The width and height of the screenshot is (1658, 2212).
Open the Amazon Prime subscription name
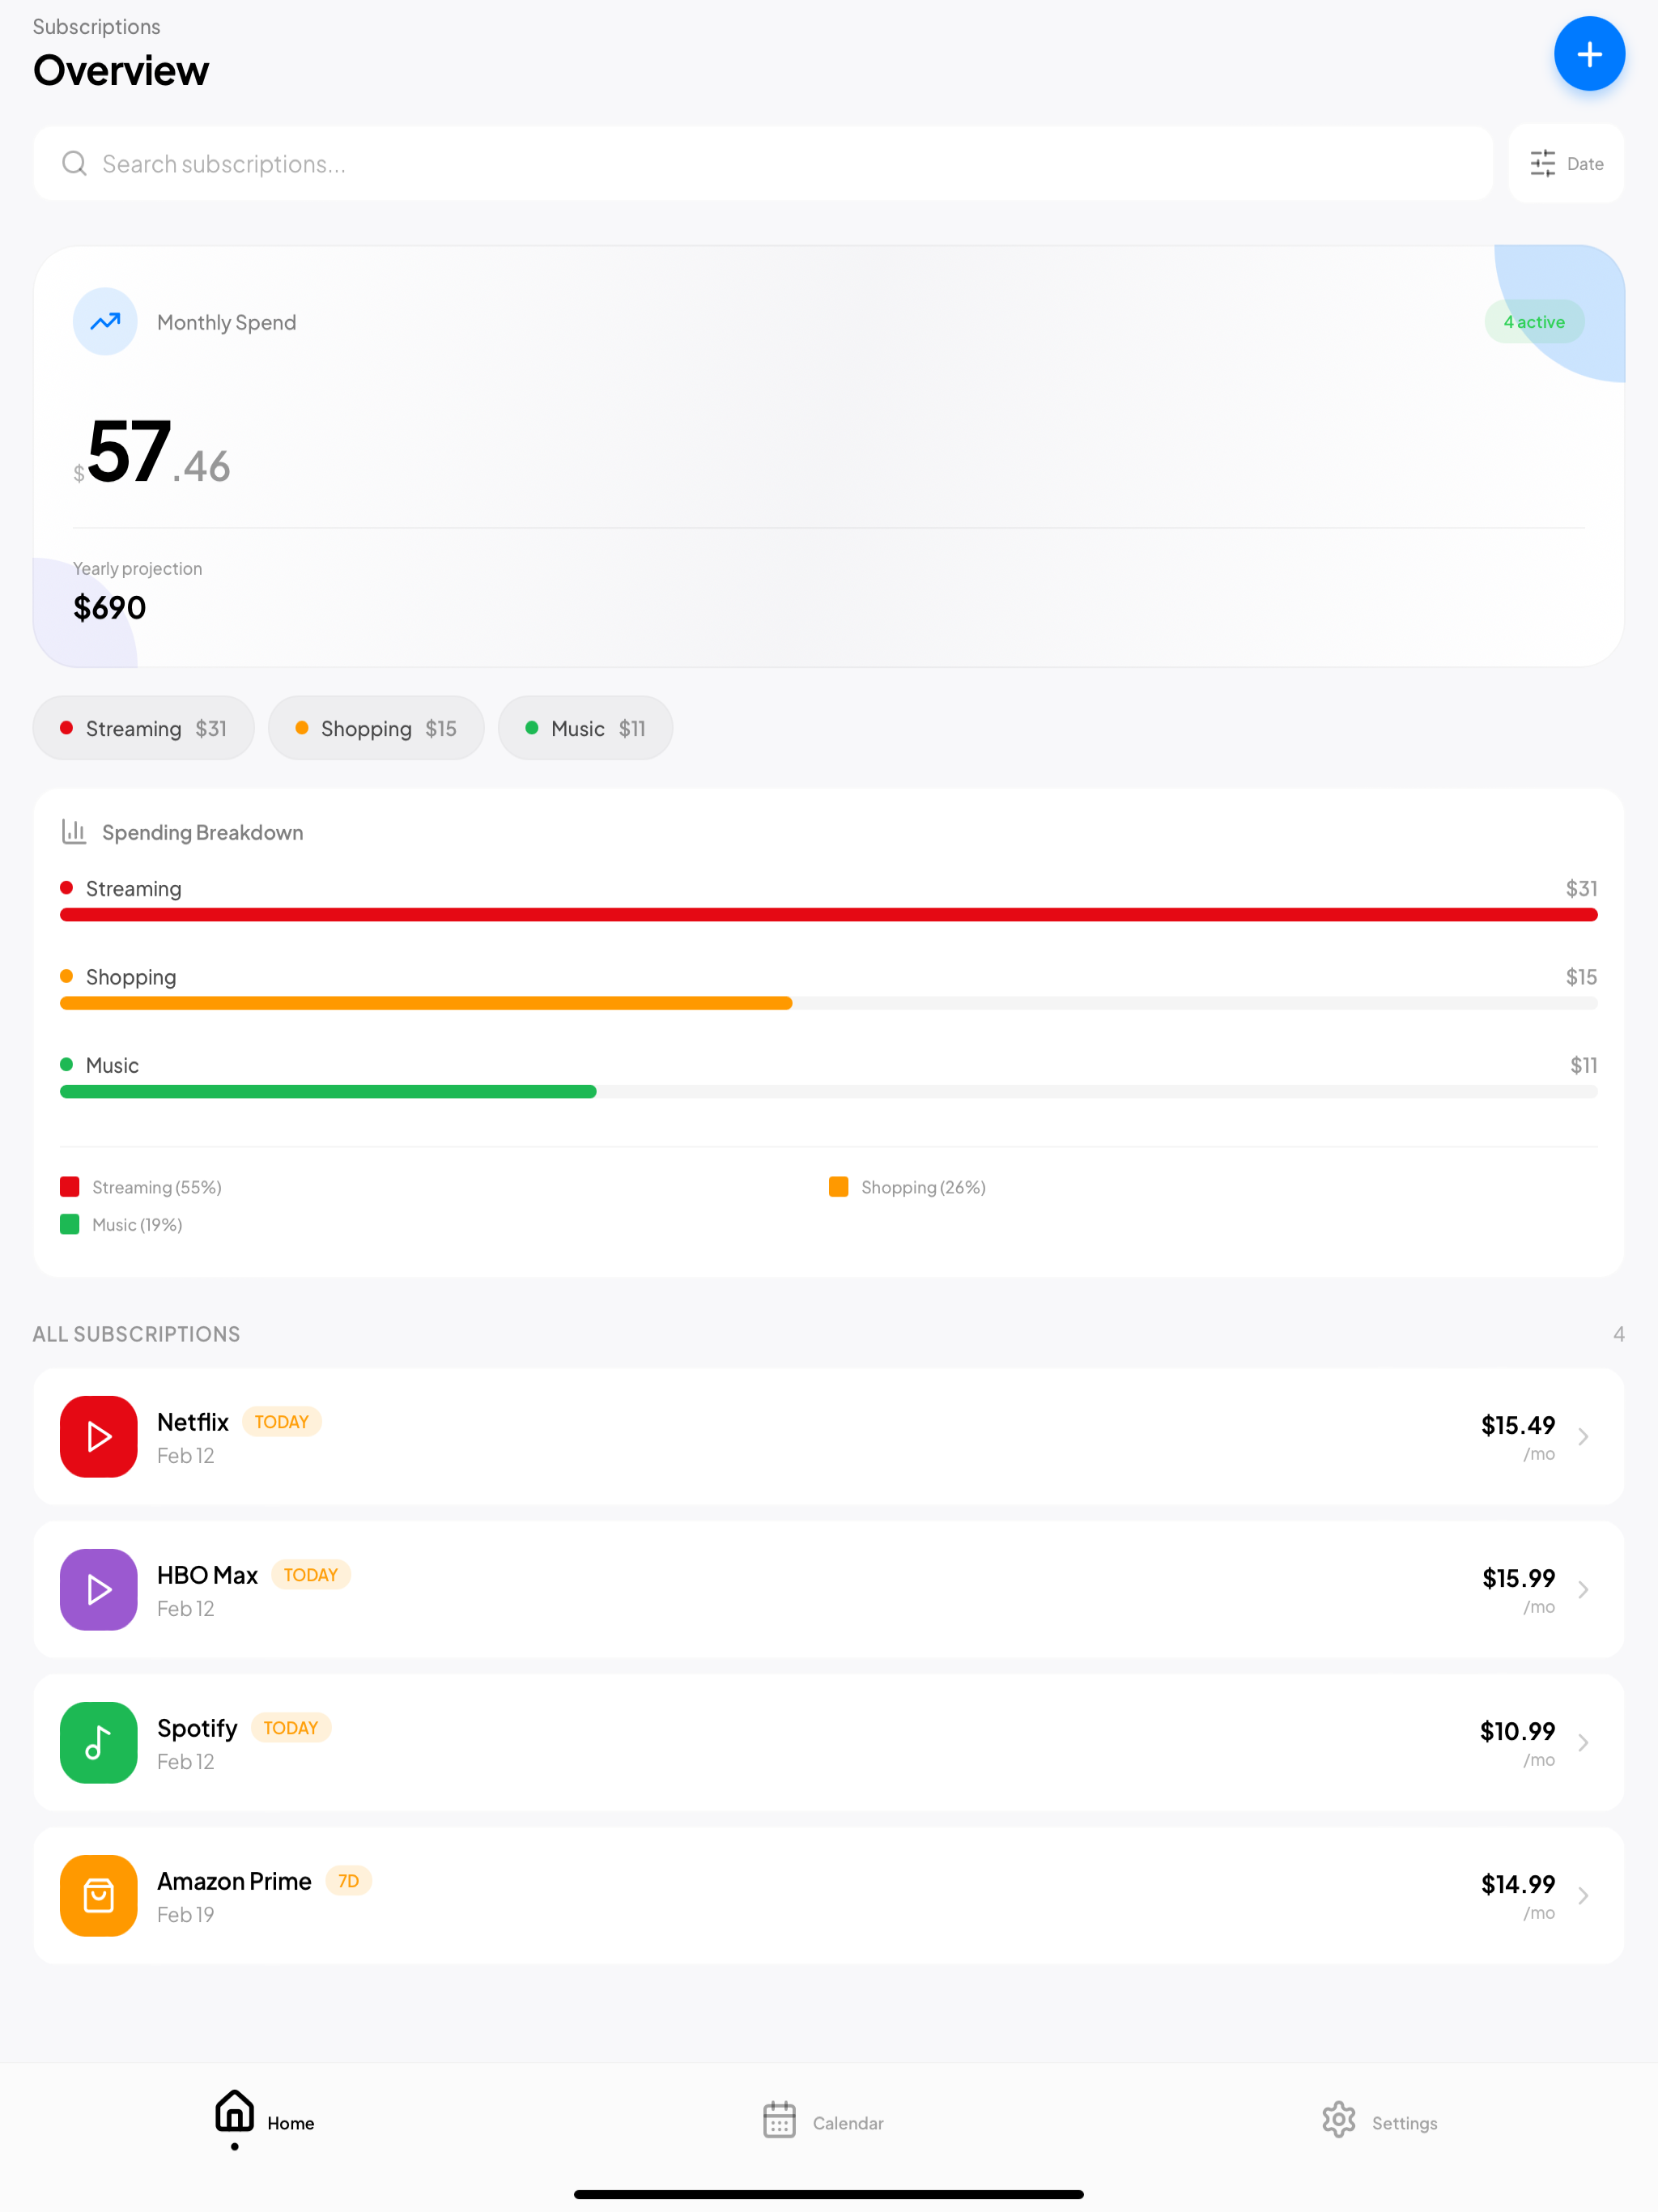pyautogui.click(x=234, y=1881)
